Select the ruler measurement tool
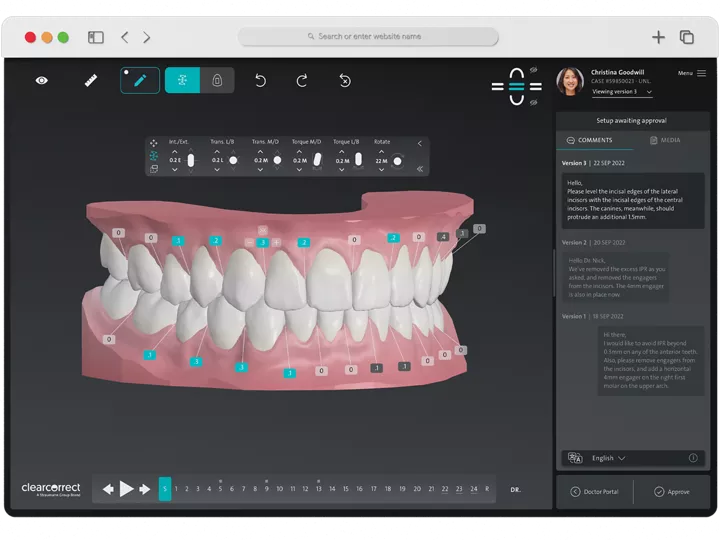Viewport: 720px width, 540px height. [x=90, y=80]
